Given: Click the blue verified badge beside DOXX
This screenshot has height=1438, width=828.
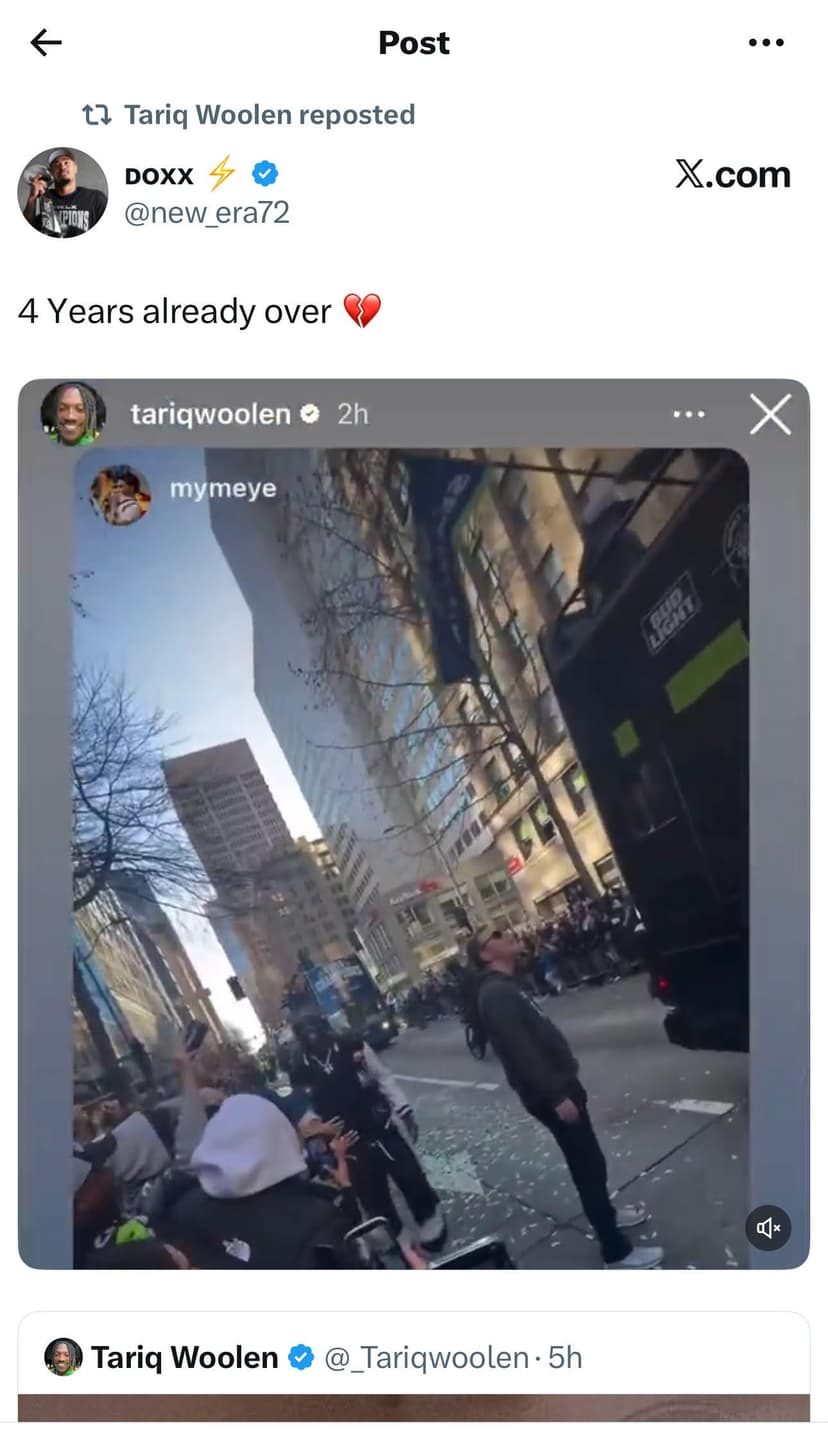Looking at the screenshot, I should pyautogui.click(x=264, y=175).
